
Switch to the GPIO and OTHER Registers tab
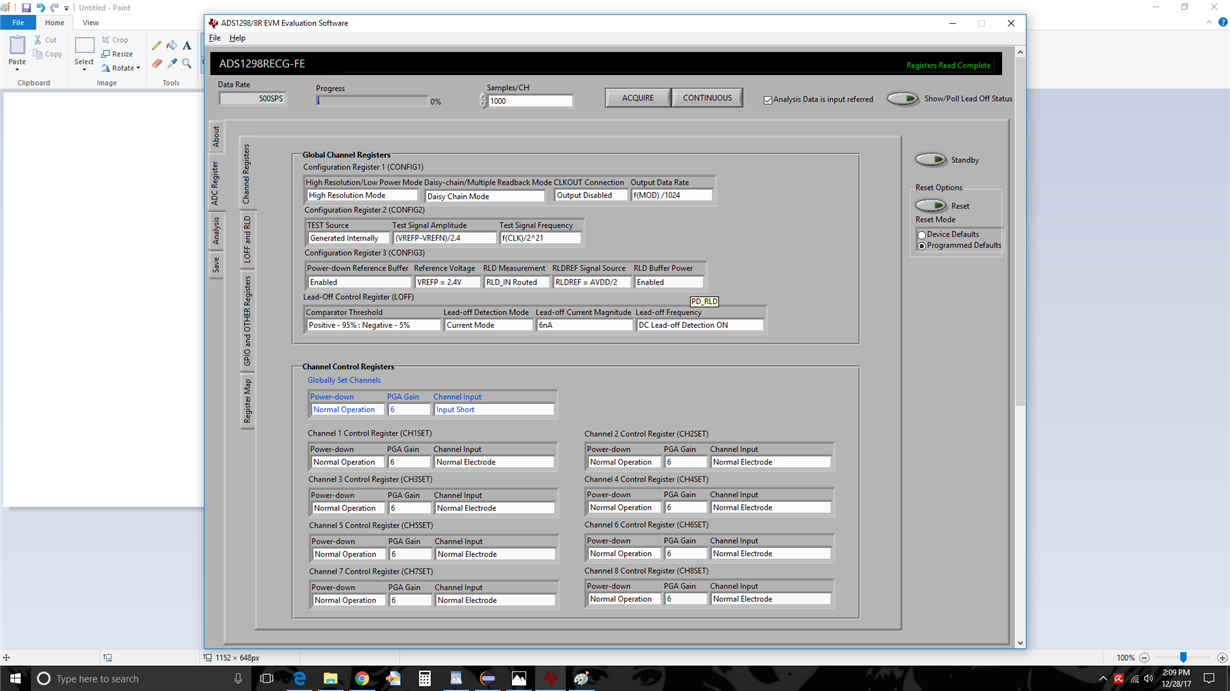pos(247,322)
